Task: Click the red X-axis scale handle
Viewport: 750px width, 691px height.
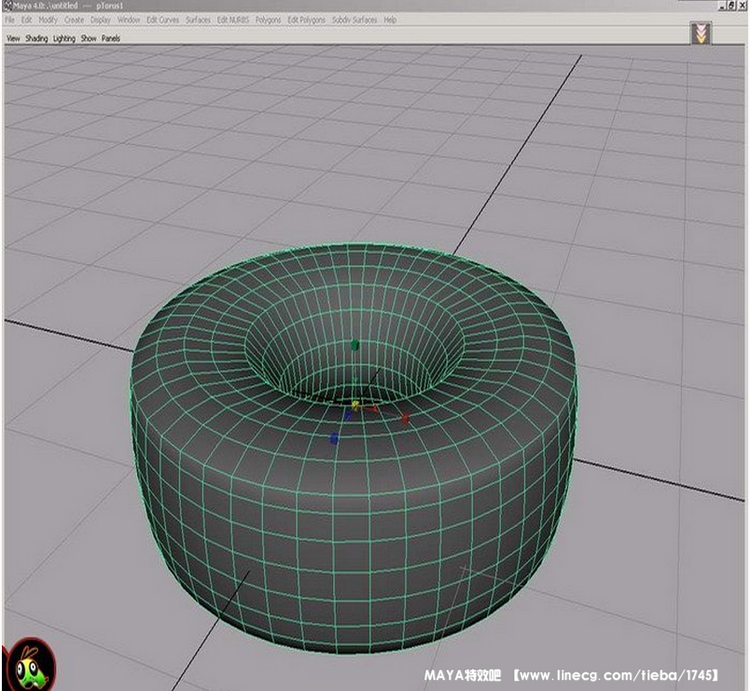Action: 406,418
